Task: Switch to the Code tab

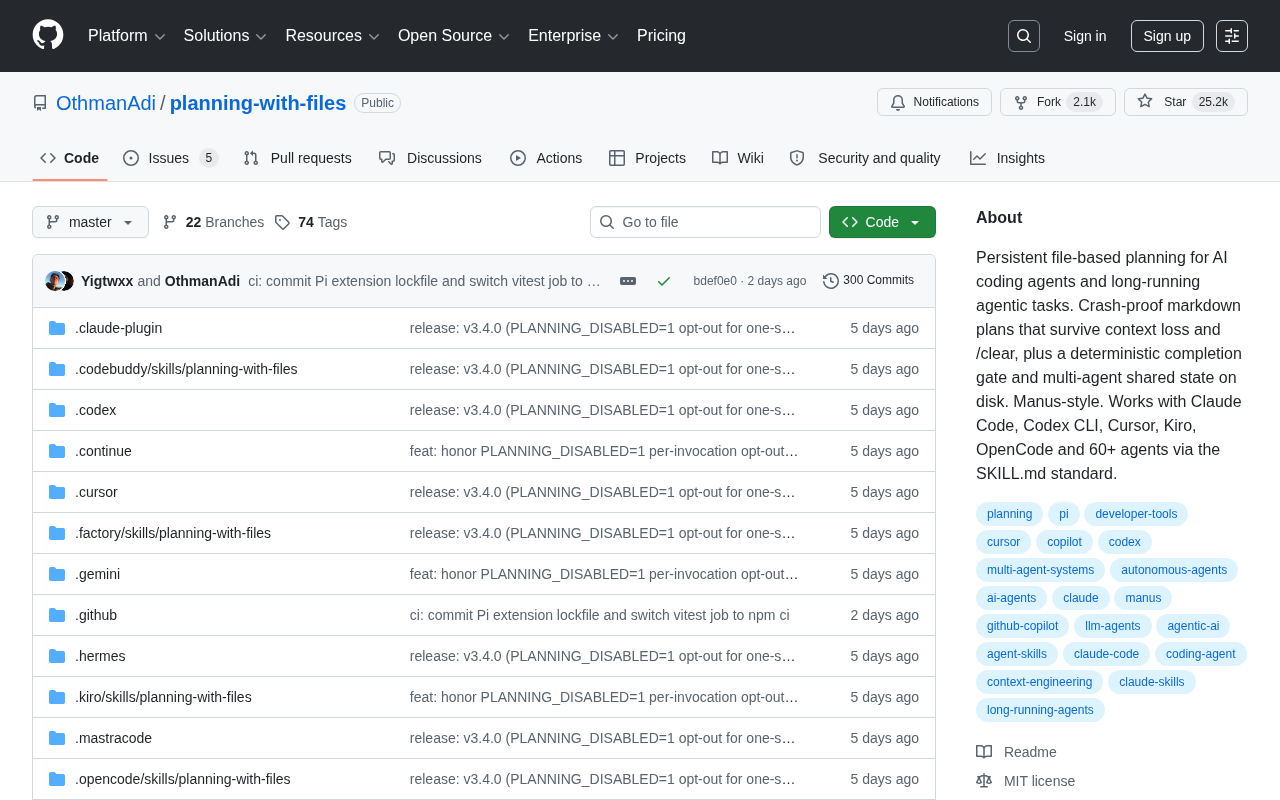Action: [70, 158]
